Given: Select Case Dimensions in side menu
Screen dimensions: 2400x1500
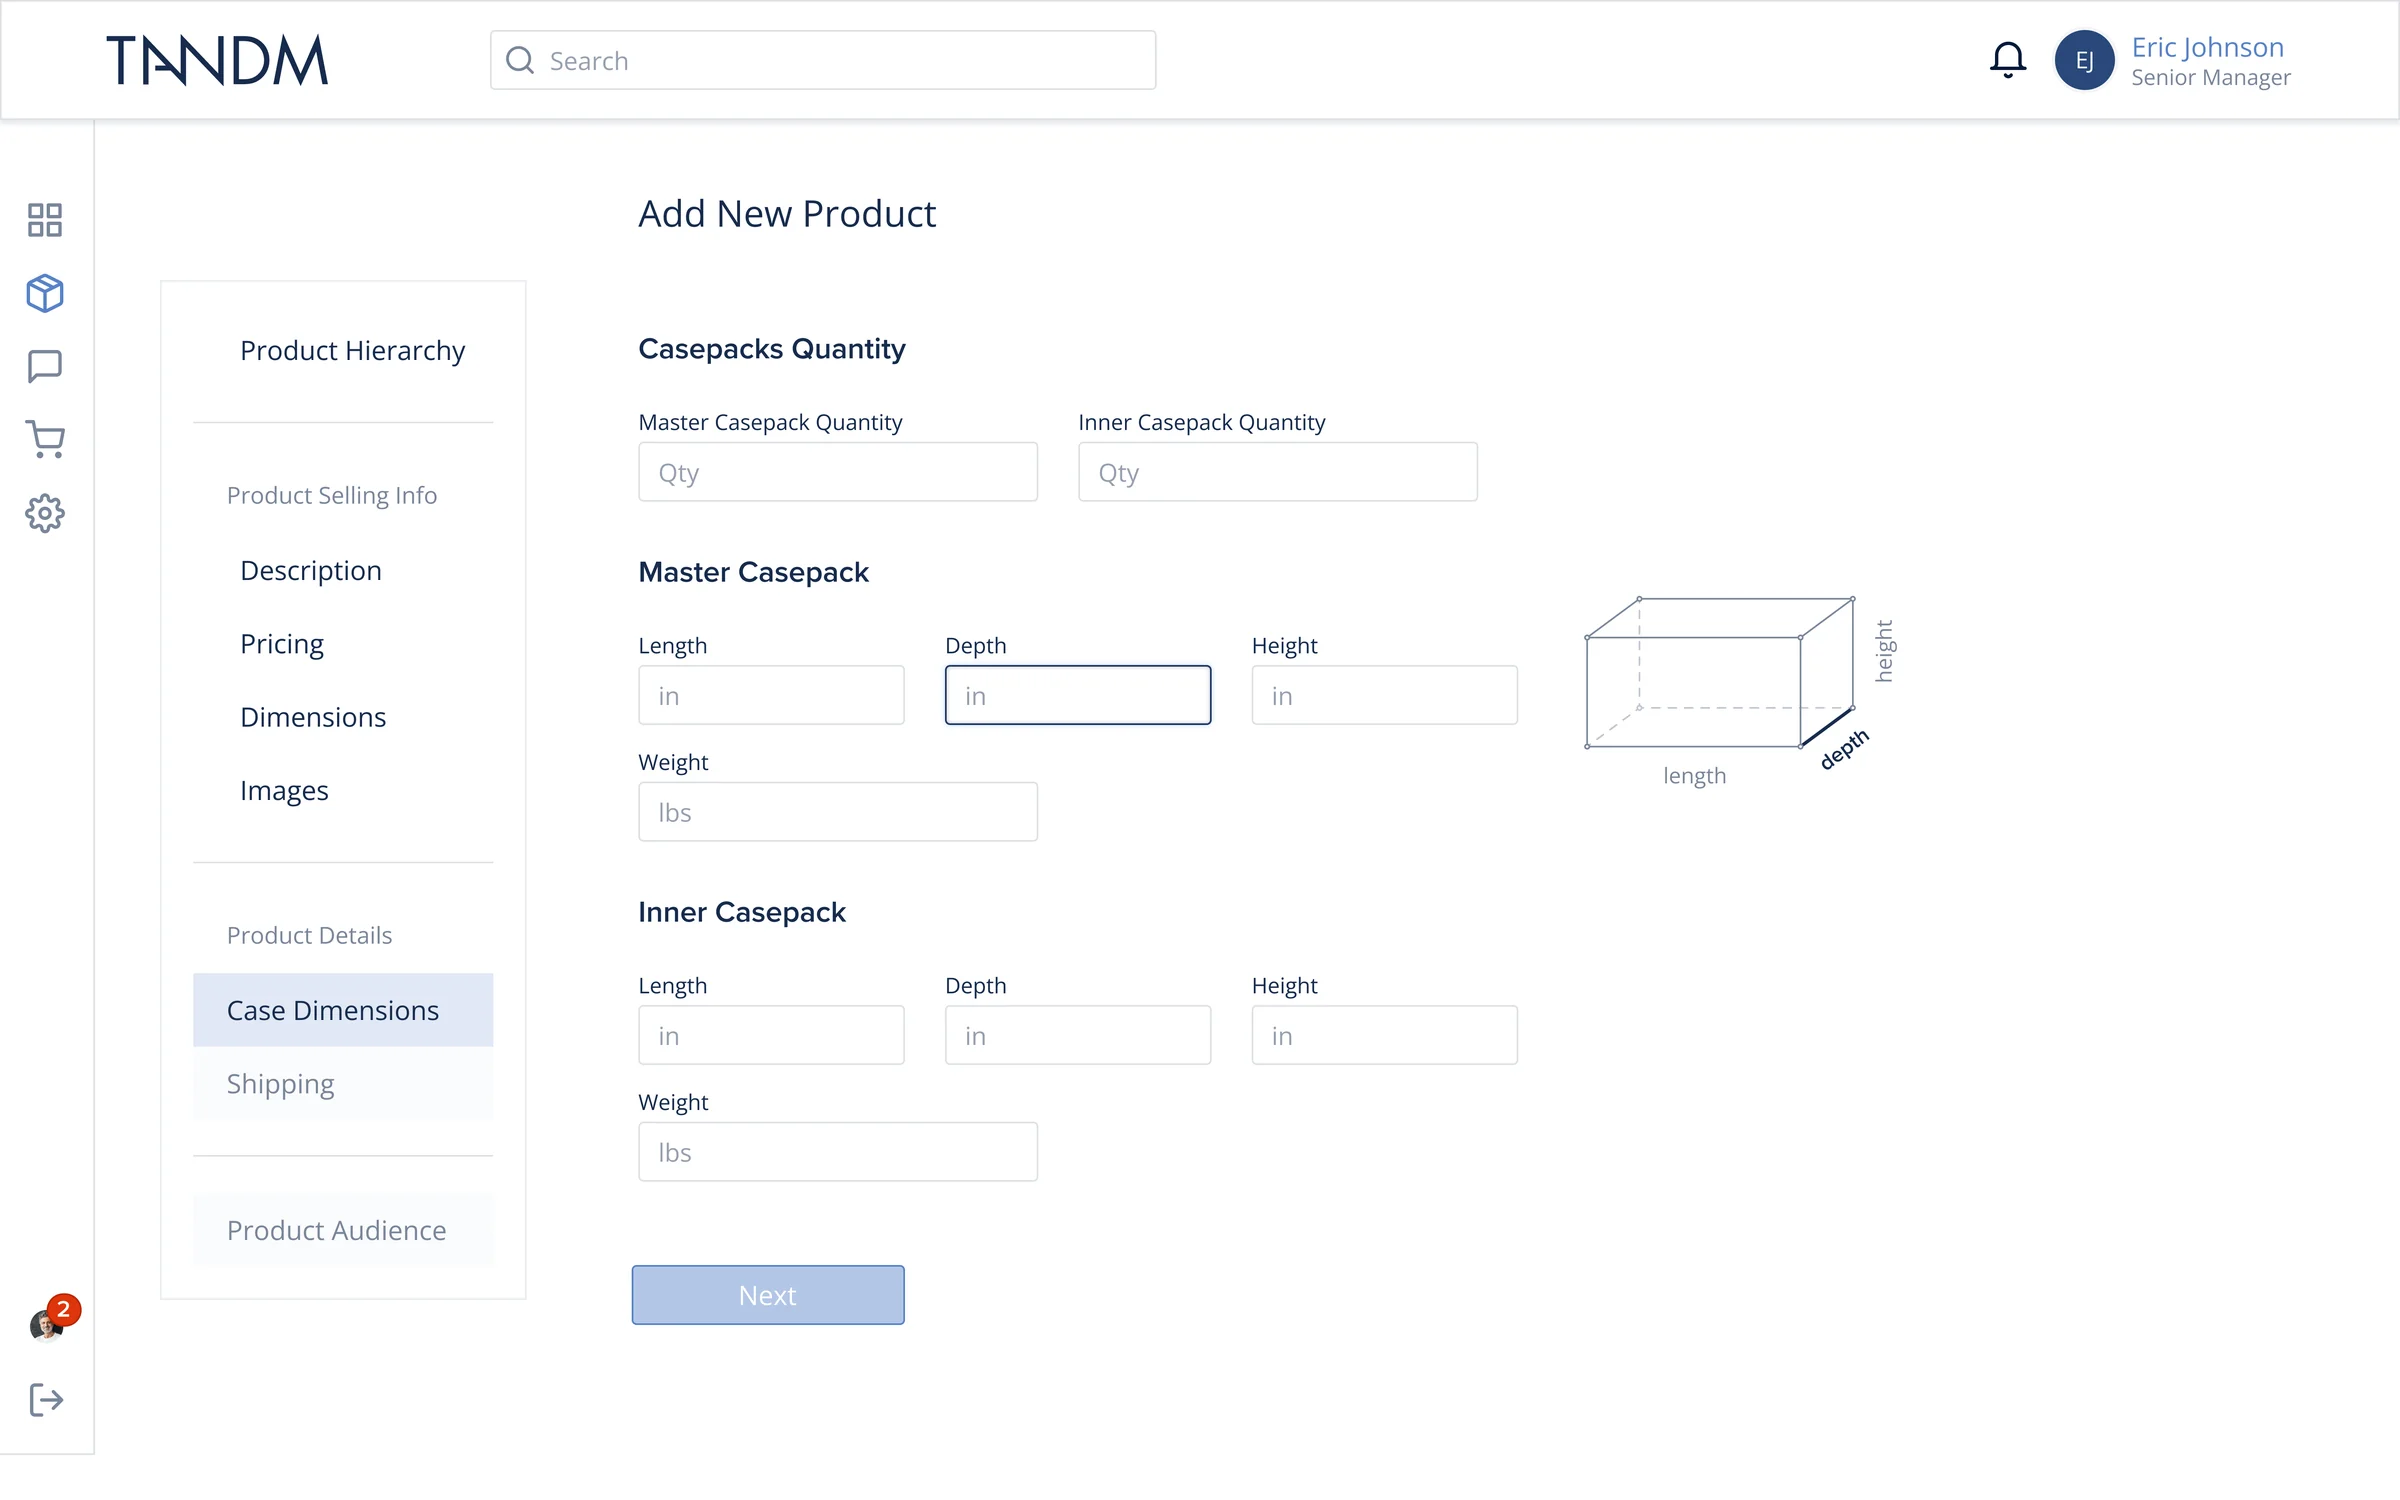Looking at the screenshot, I should pos(343,1010).
